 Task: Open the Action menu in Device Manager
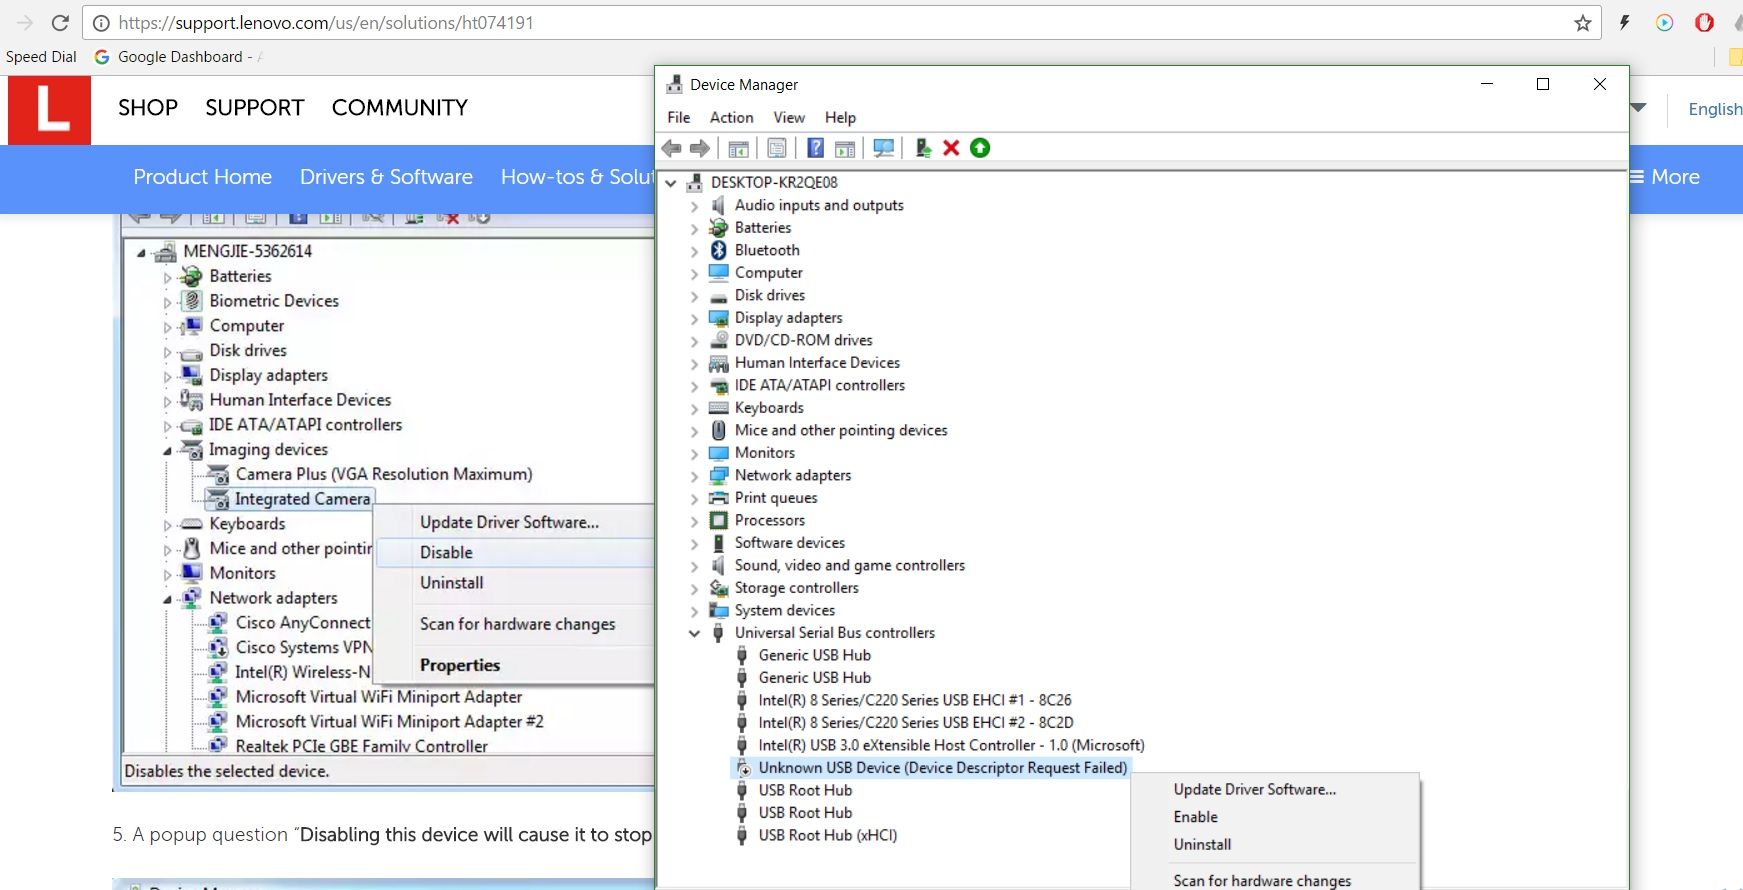pos(732,117)
